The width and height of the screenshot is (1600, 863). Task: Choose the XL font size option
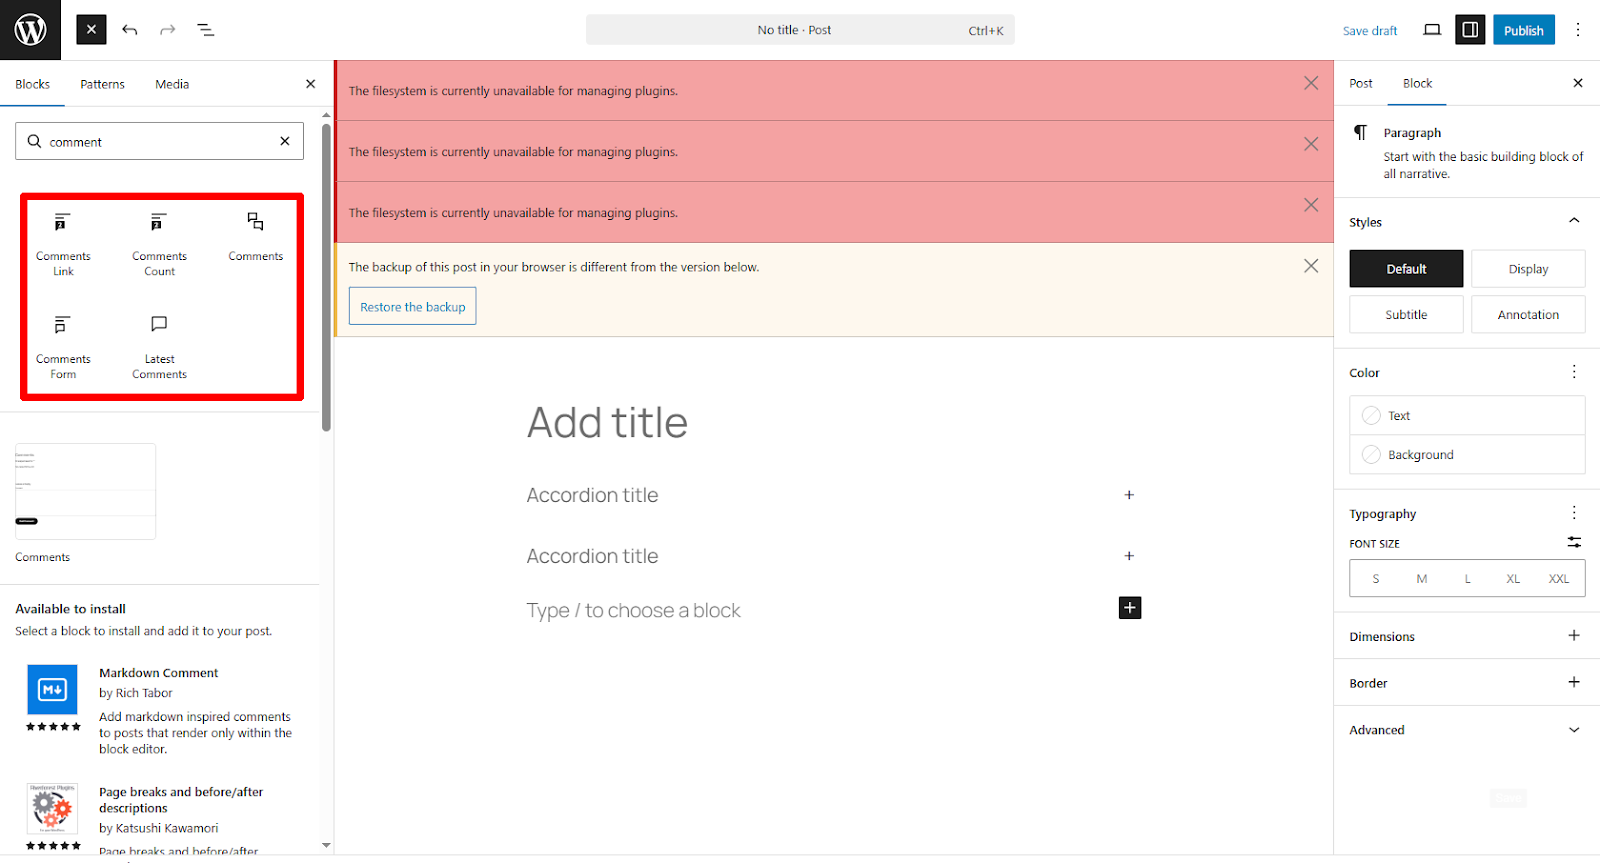pyautogui.click(x=1512, y=579)
